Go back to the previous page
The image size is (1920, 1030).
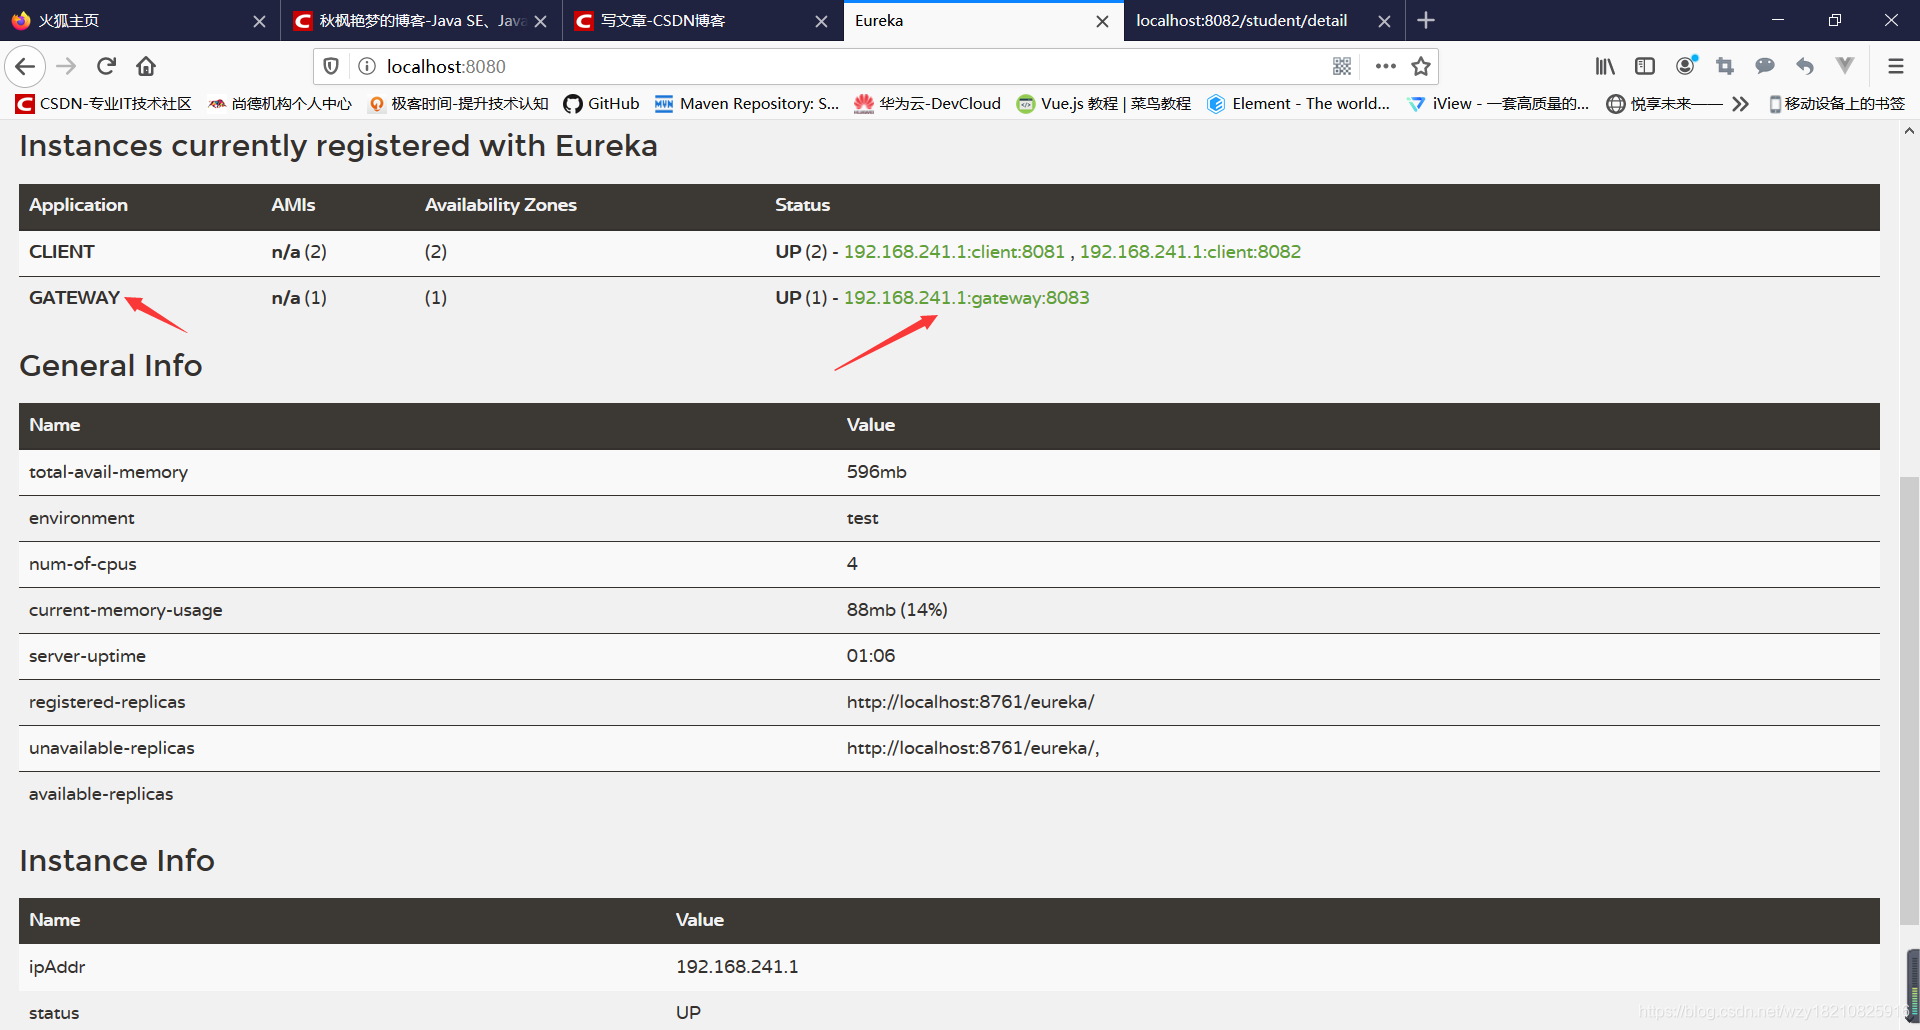(x=25, y=66)
